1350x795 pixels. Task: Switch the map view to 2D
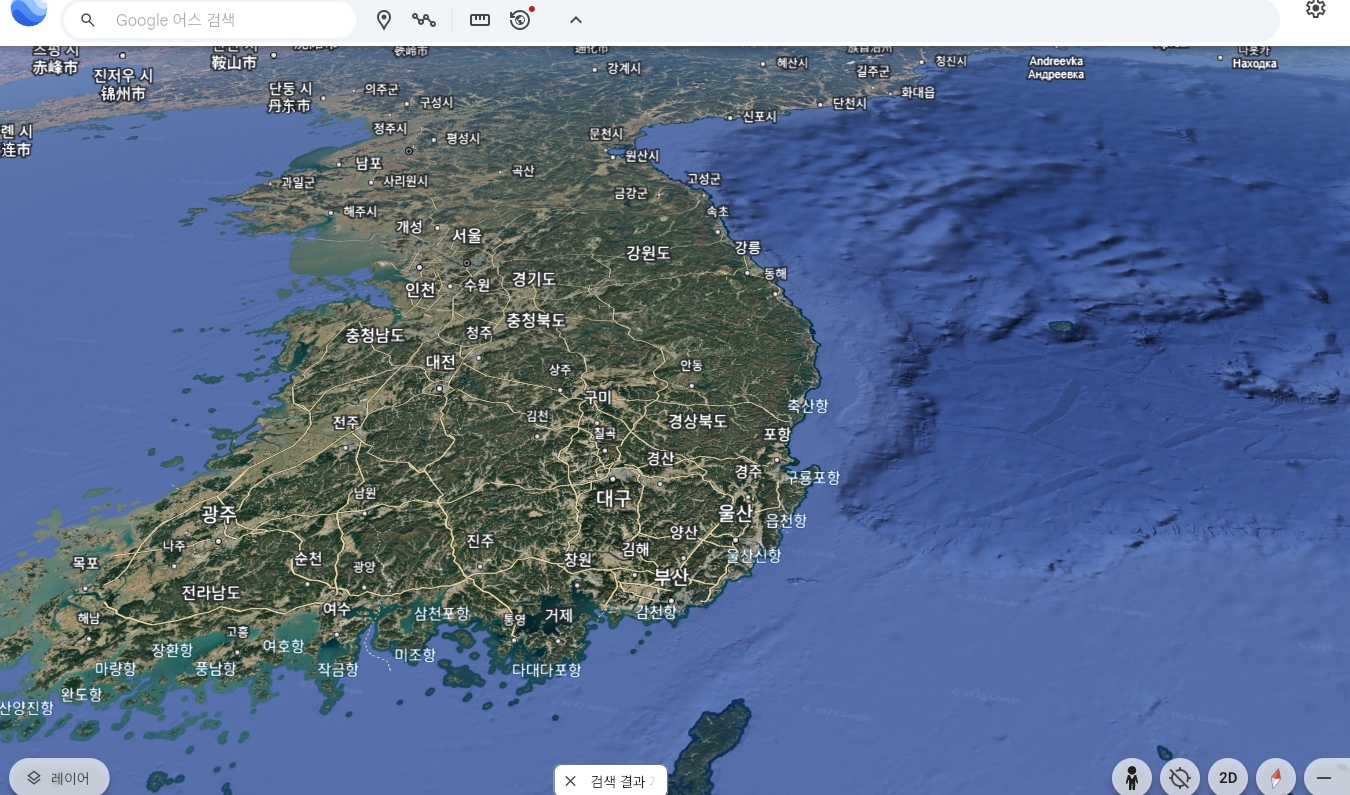1228,777
